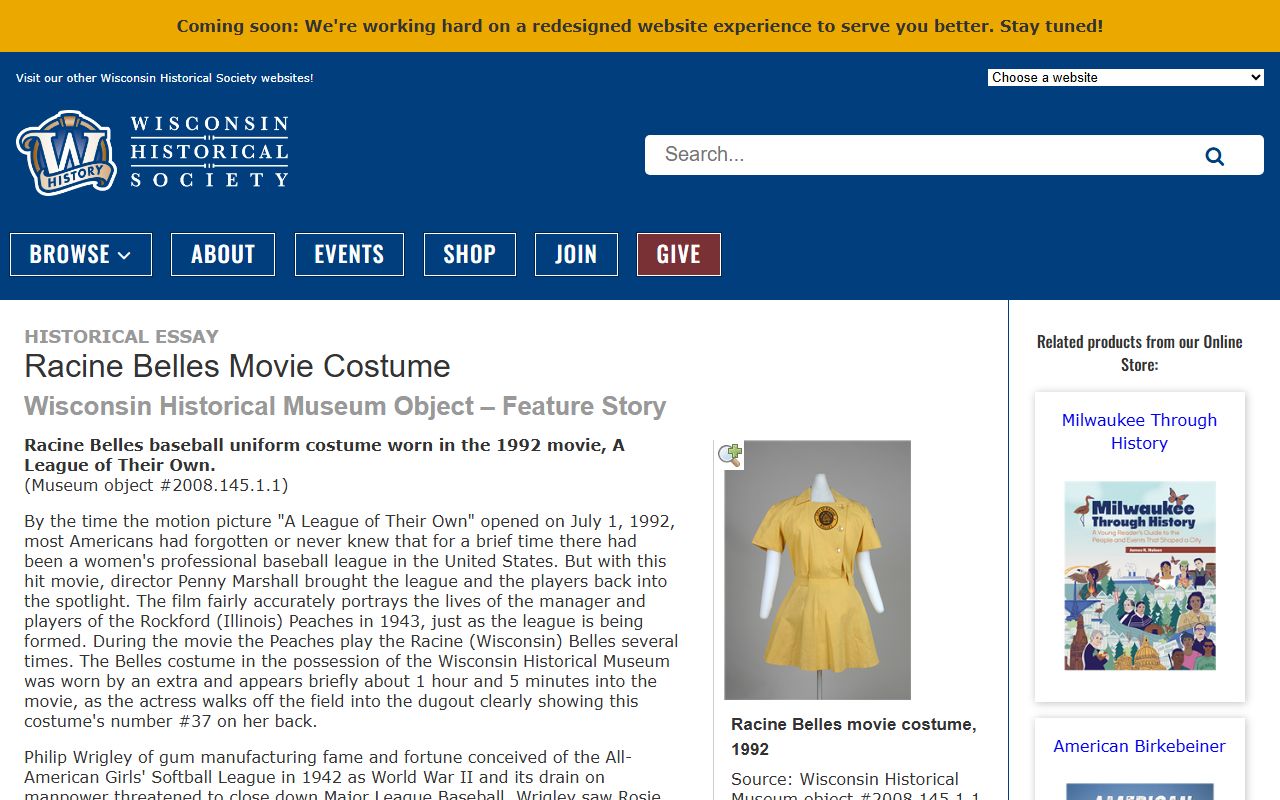Select the Join menu item
This screenshot has width=1280, height=800.
[x=576, y=254]
